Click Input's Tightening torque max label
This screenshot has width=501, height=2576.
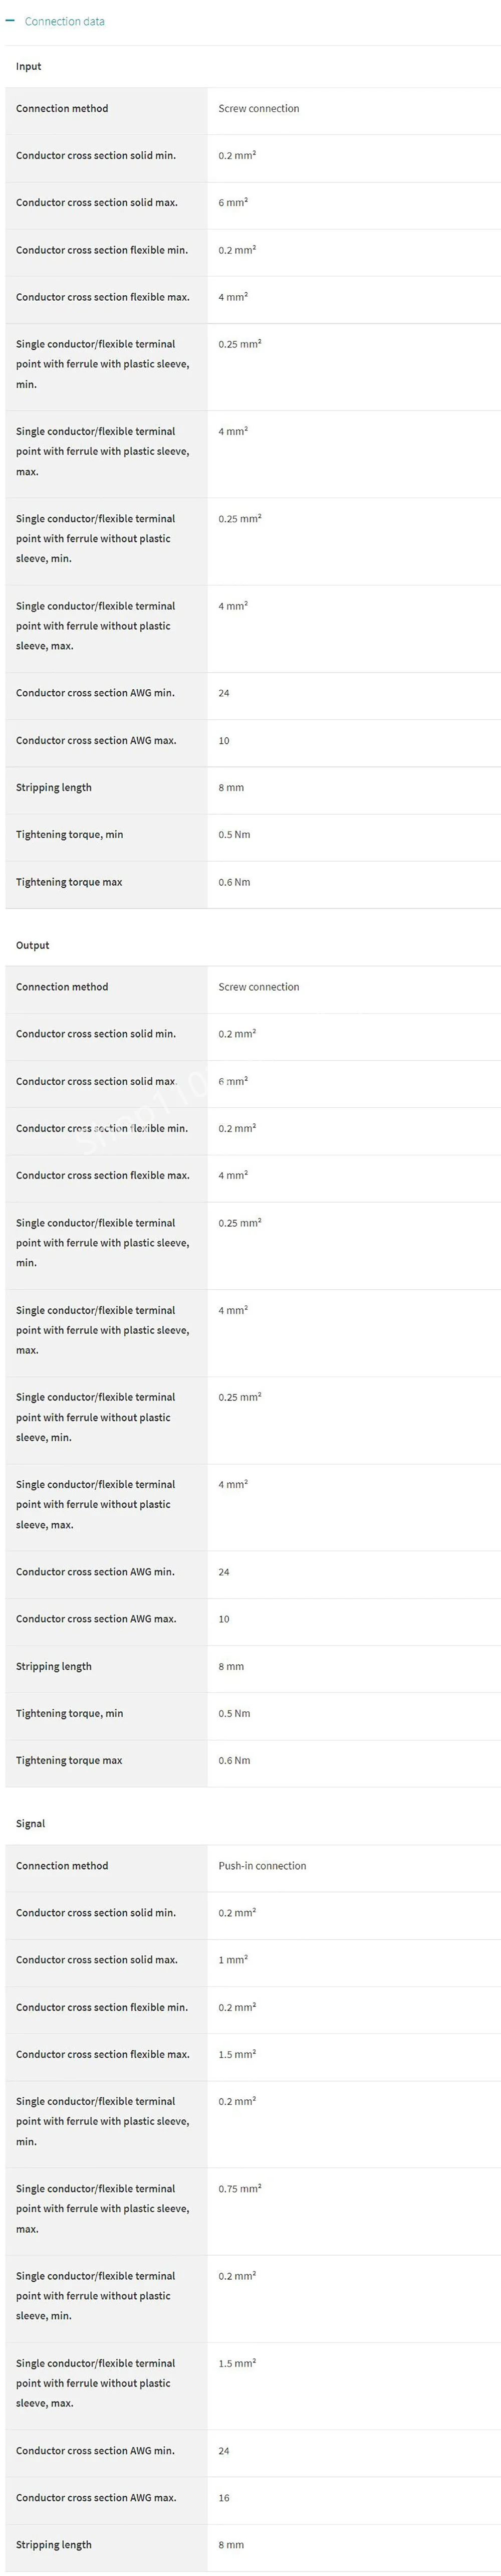pos(69,882)
